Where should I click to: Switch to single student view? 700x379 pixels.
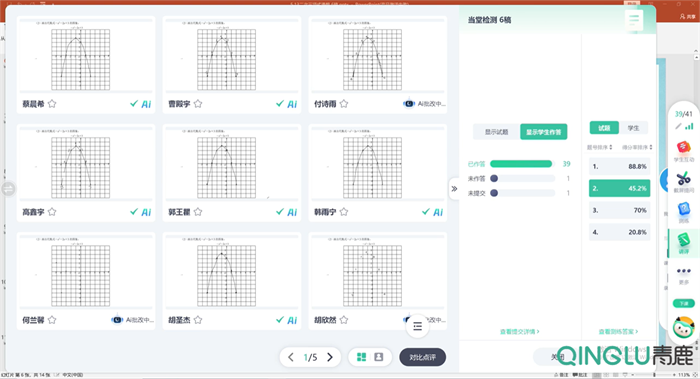pyautogui.click(x=379, y=357)
